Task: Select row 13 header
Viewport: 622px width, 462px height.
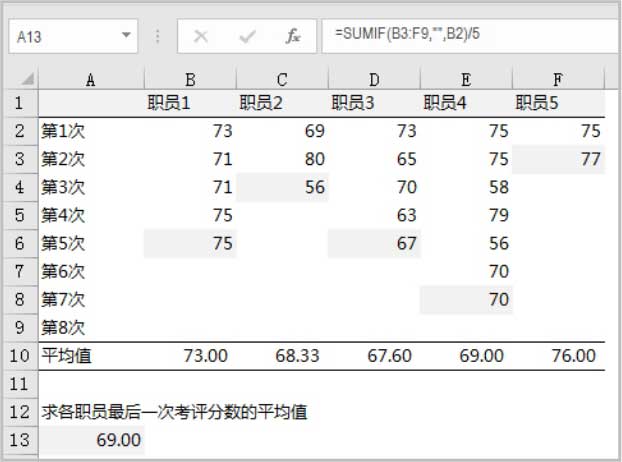Action: click(19, 439)
